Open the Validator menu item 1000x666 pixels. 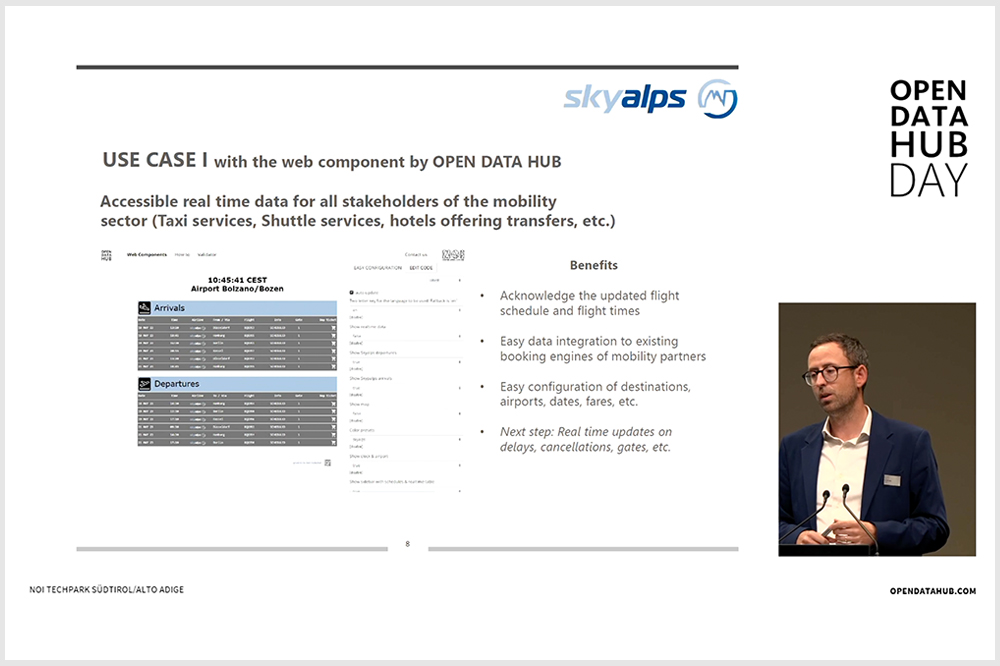(207, 255)
